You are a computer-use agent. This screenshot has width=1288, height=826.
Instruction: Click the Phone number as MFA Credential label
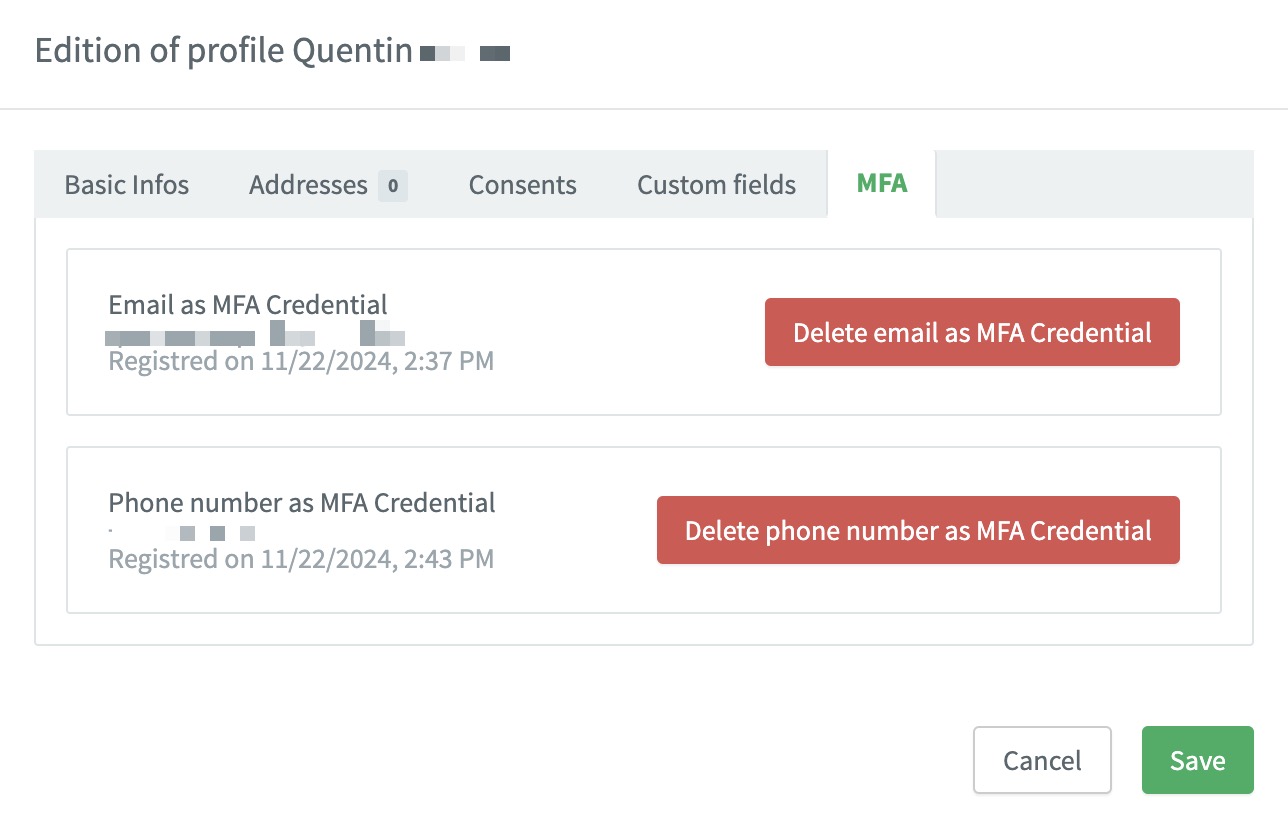coord(302,502)
